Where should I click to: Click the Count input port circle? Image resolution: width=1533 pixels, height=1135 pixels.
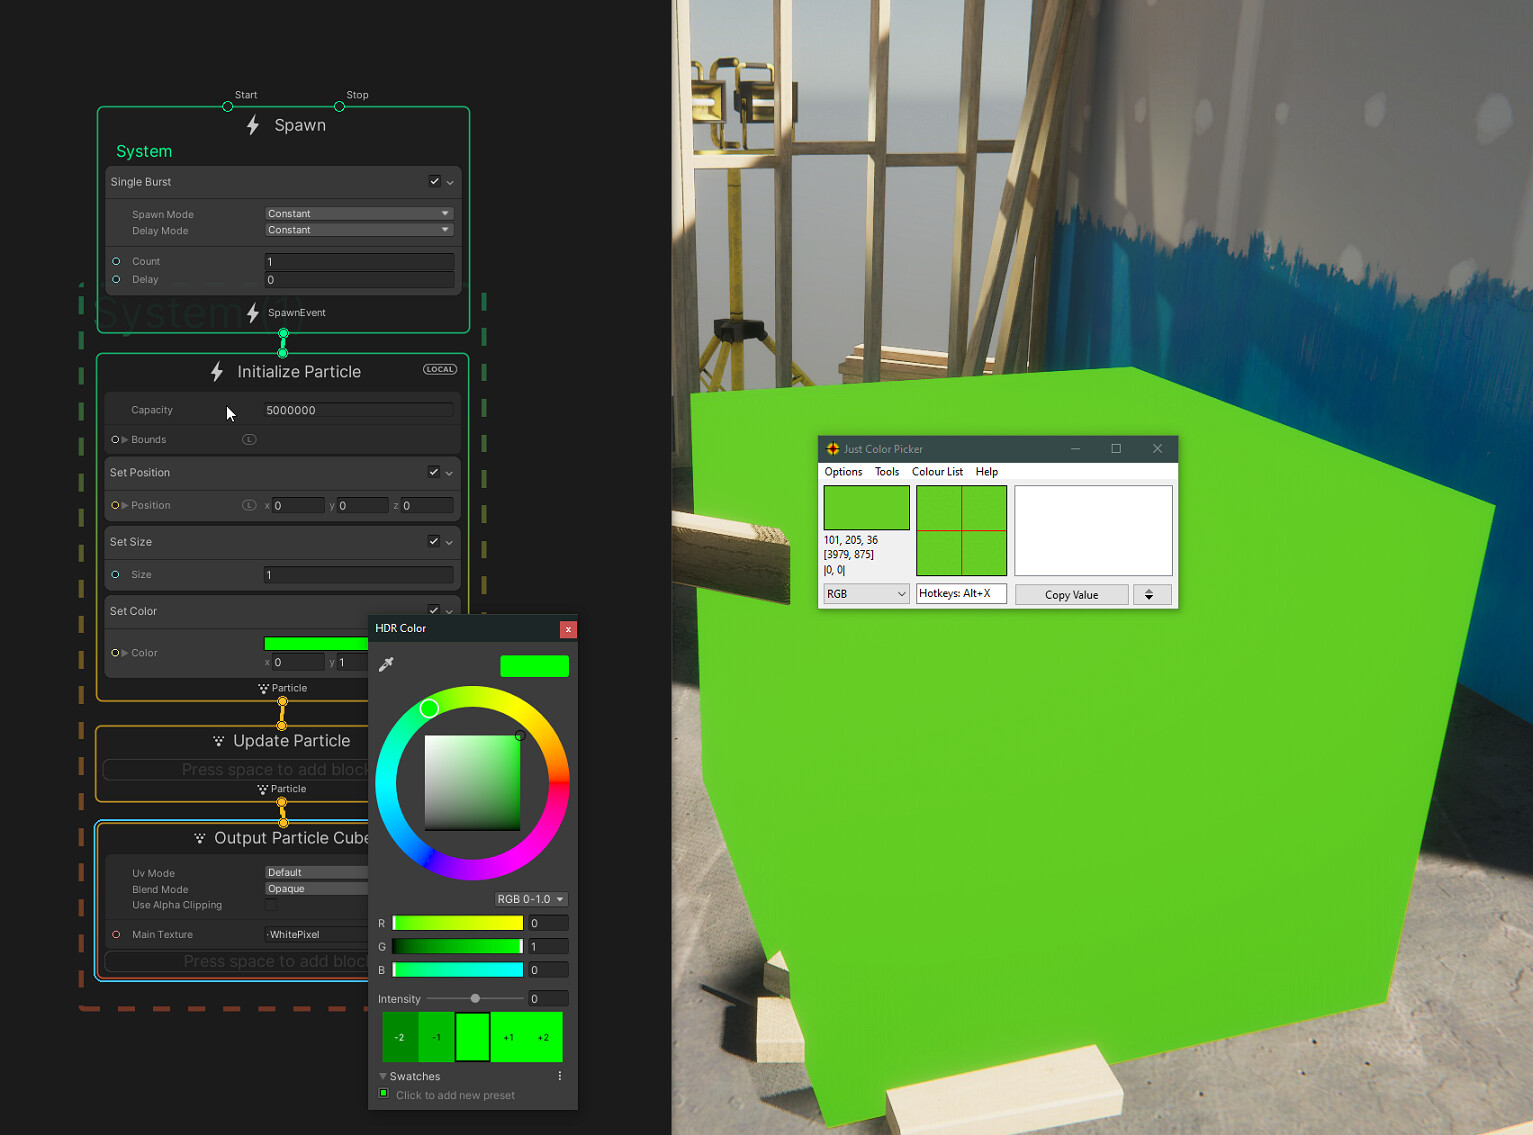116,261
